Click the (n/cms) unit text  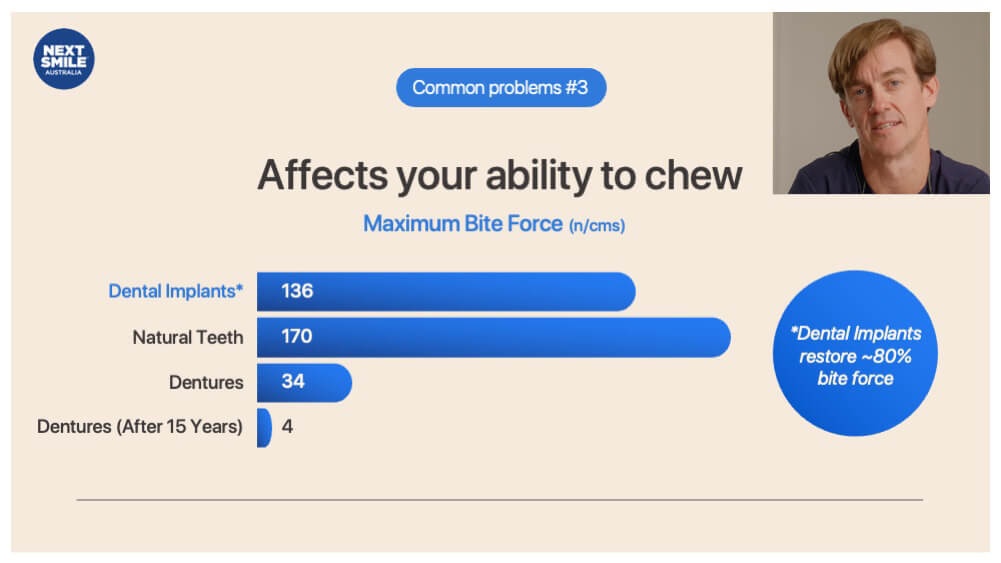pos(597,226)
